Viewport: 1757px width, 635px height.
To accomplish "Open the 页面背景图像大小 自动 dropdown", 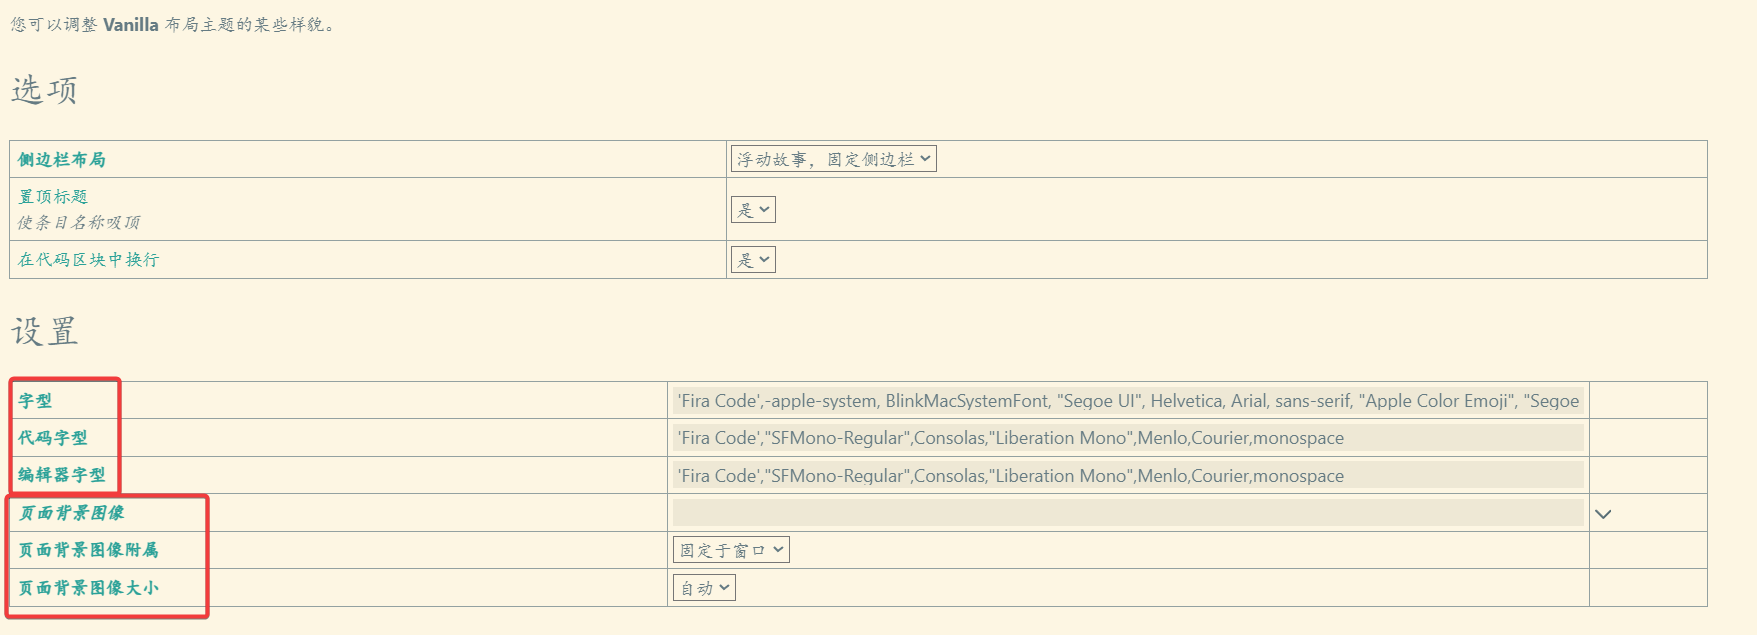I will [704, 588].
